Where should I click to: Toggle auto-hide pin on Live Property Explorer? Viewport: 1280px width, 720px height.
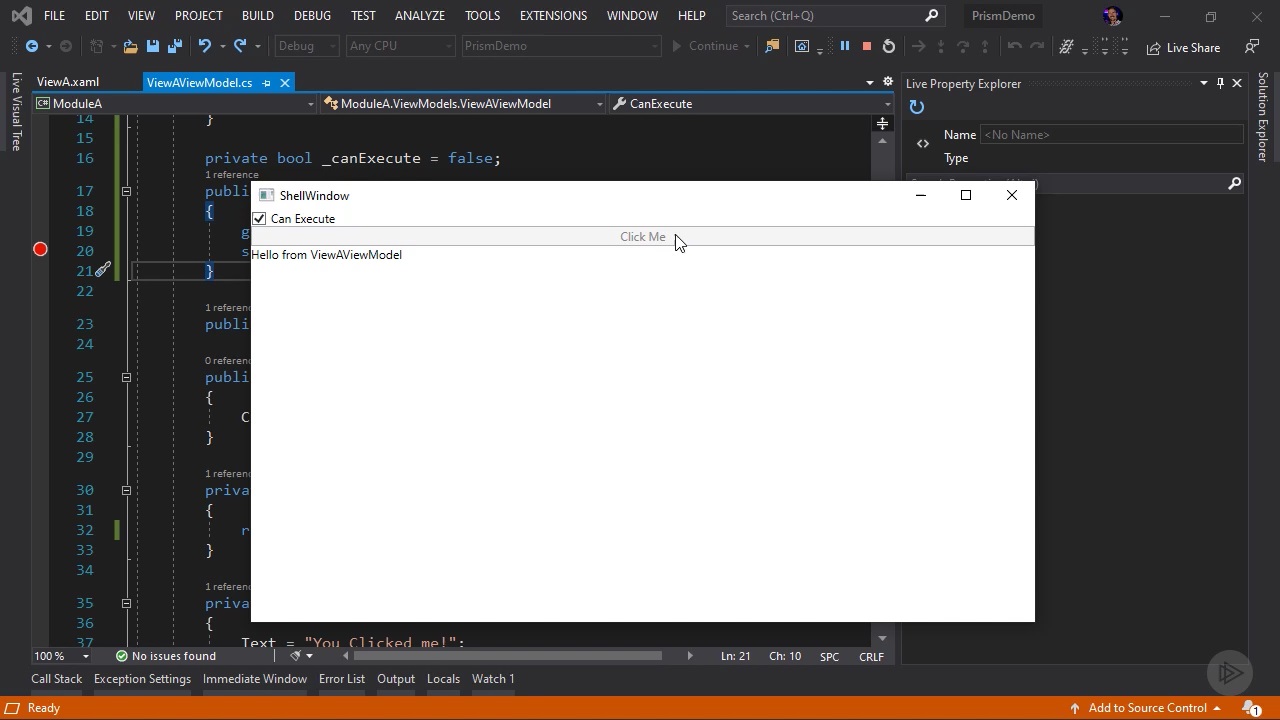click(1220, 83)
